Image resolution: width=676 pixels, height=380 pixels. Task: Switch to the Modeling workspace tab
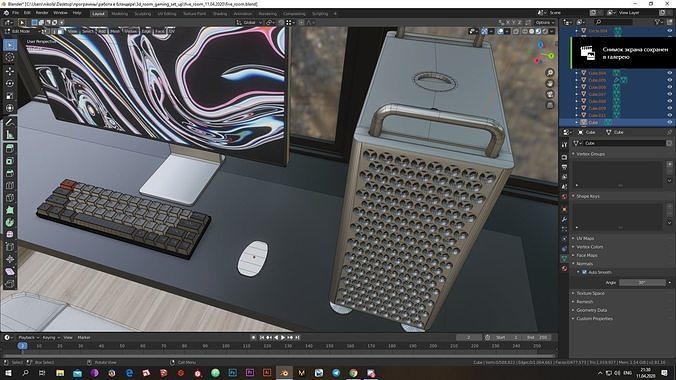point(119,14)
